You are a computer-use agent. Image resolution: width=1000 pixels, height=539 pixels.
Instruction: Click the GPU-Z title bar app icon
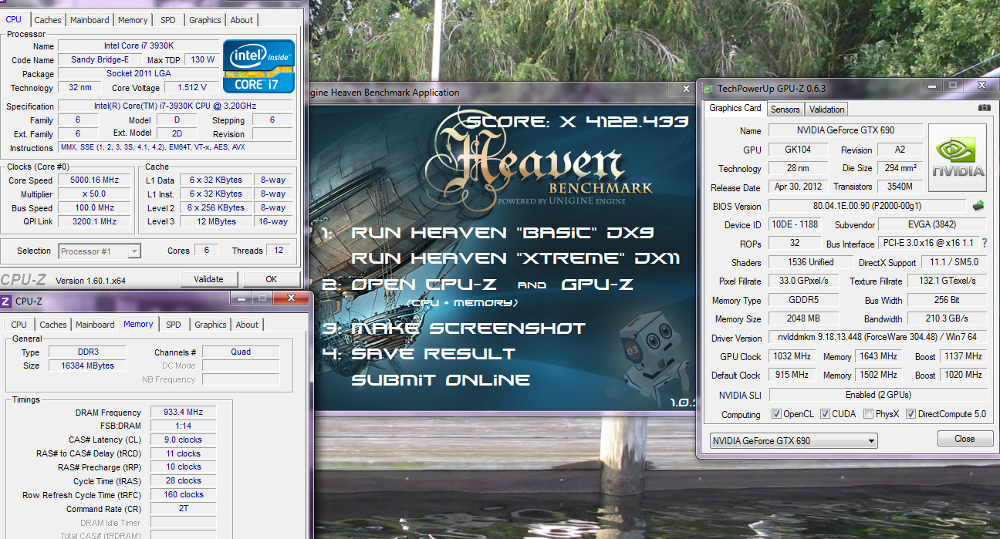tap(708, 88)
